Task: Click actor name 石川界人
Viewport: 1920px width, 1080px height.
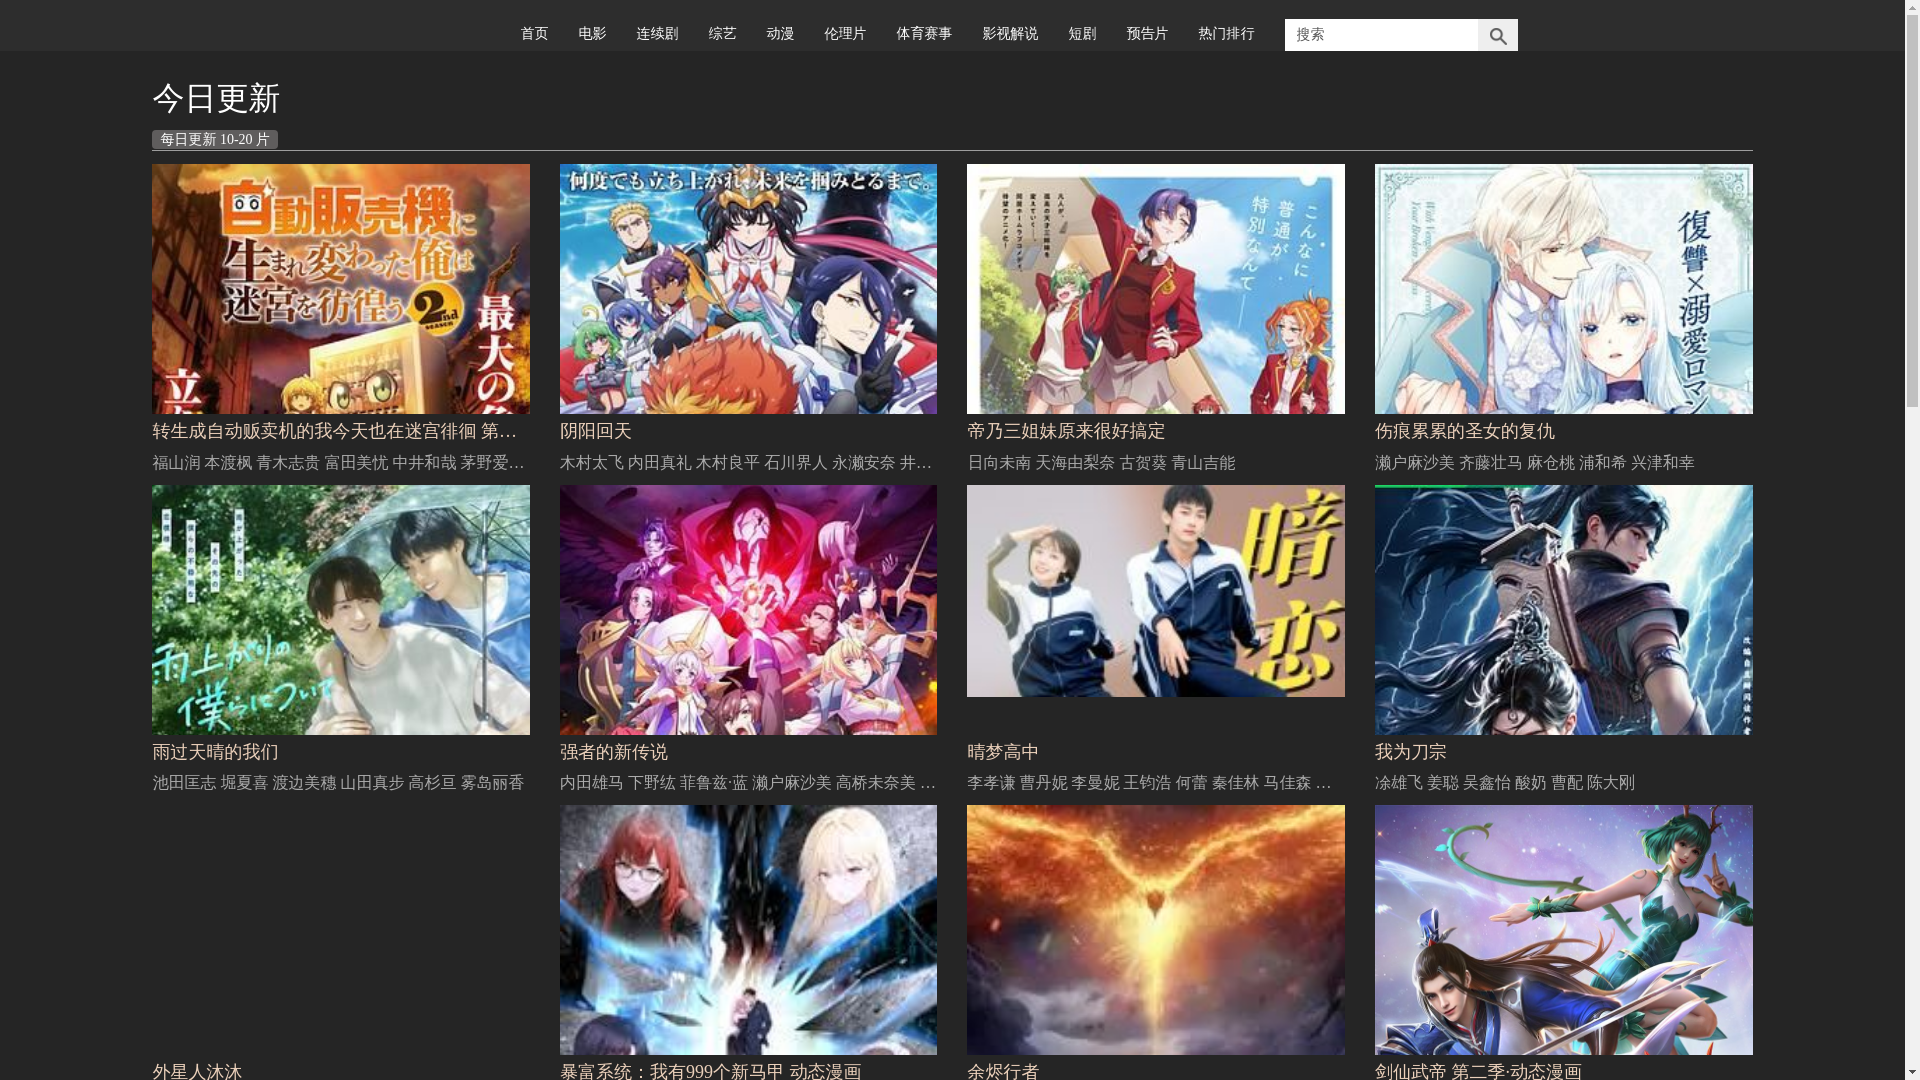Action: click(x=796, y=463)
